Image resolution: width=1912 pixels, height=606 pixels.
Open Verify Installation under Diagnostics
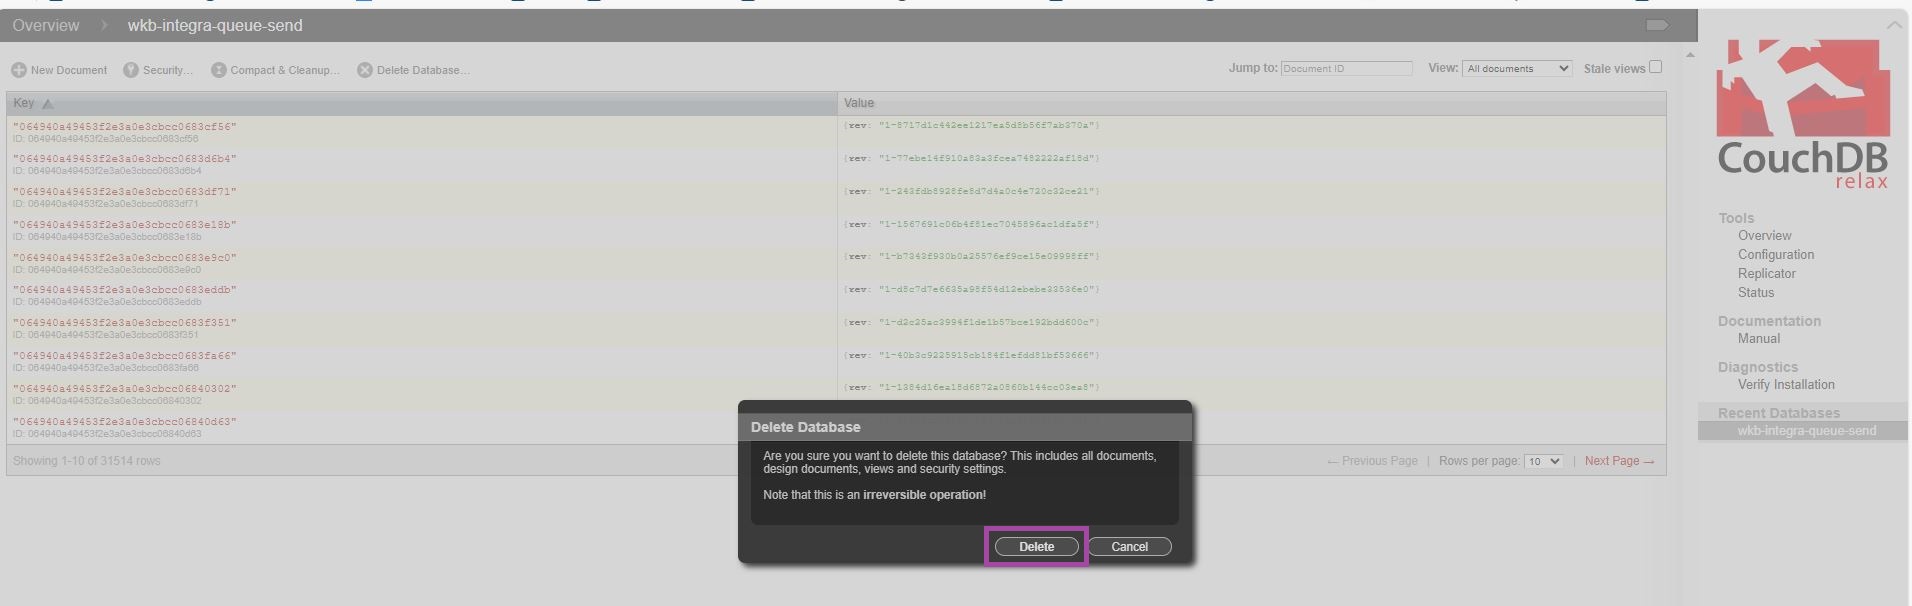click(x=1786, y=385)
